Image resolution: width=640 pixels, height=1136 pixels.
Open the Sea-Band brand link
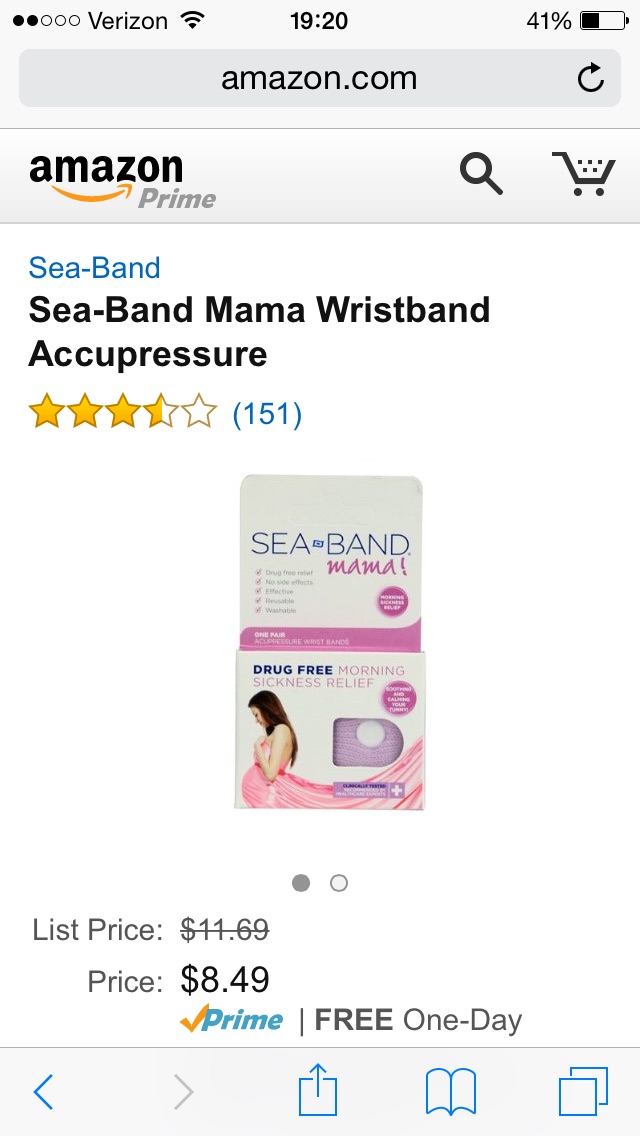(x=94, y=268)
